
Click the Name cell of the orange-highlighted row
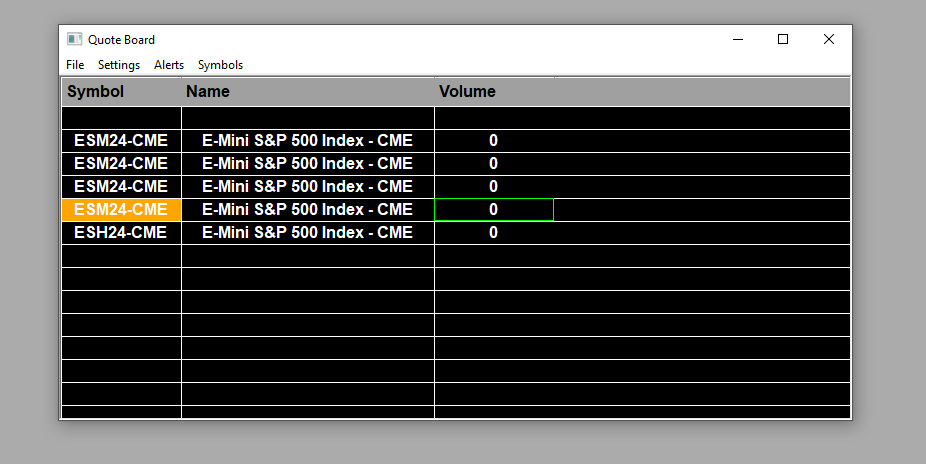(308, 210)
